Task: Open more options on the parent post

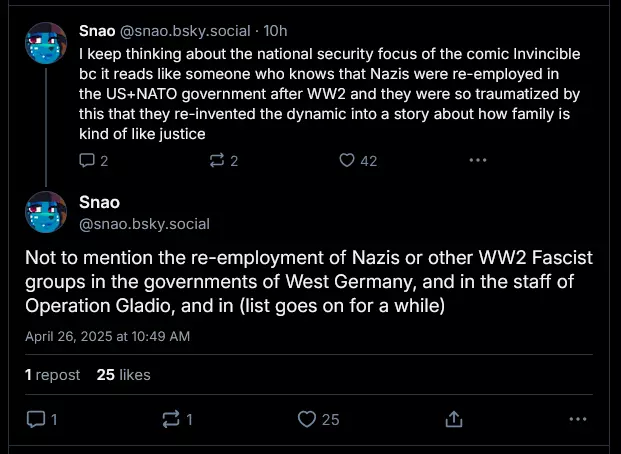Action: pos(478,160)
